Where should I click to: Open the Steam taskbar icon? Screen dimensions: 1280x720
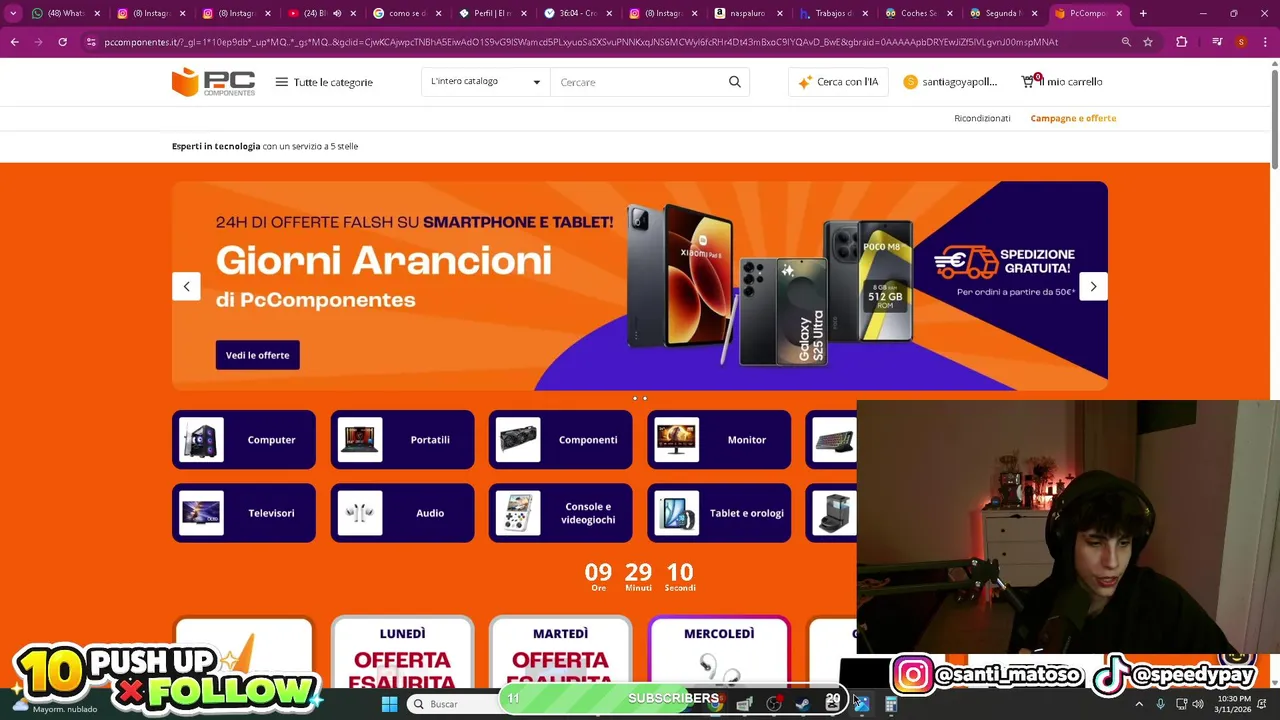point(802,704)
